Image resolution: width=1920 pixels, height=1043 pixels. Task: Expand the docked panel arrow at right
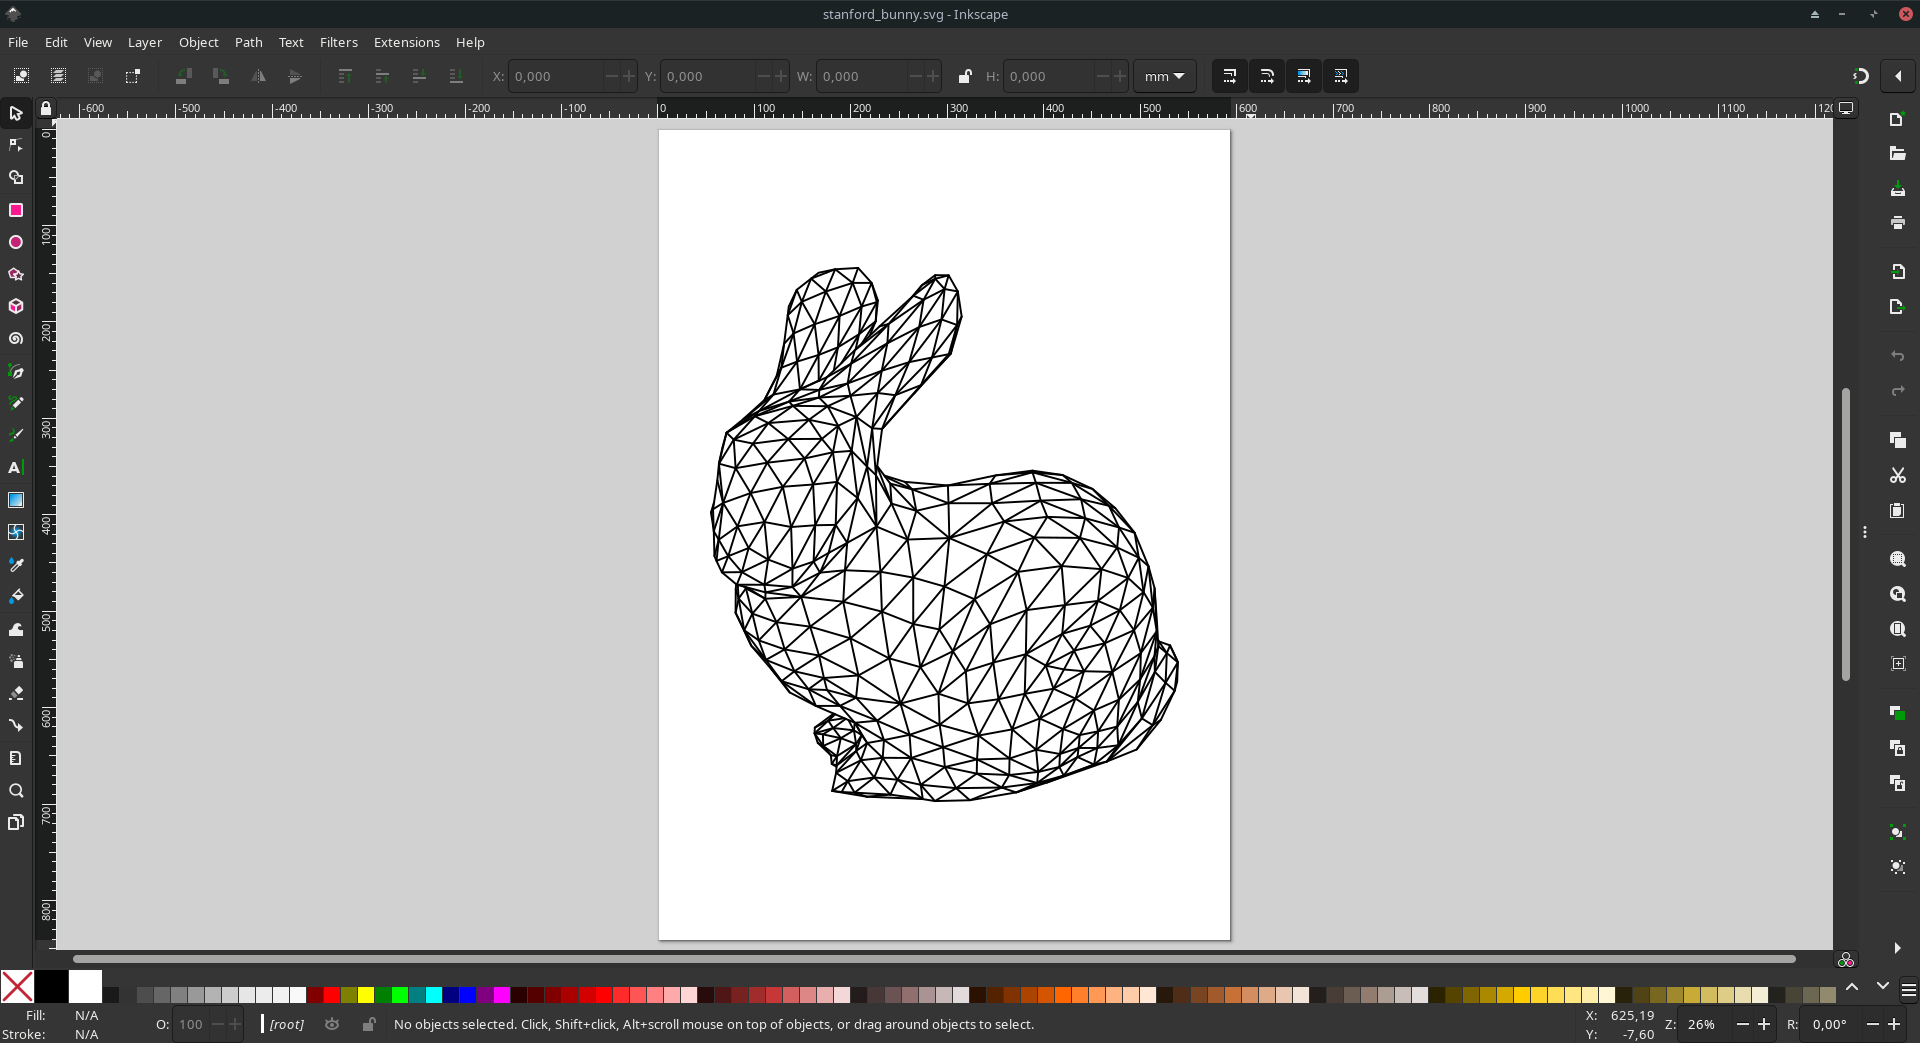1897,948
